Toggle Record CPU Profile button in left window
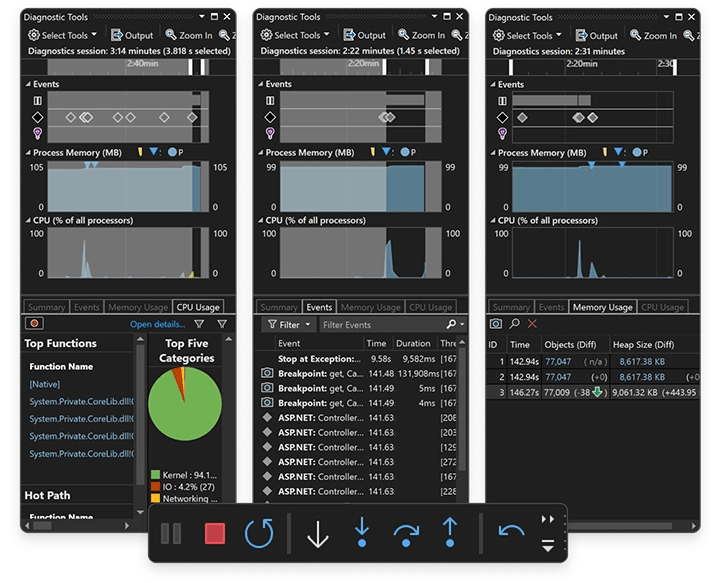 click(x=34, y=323)
